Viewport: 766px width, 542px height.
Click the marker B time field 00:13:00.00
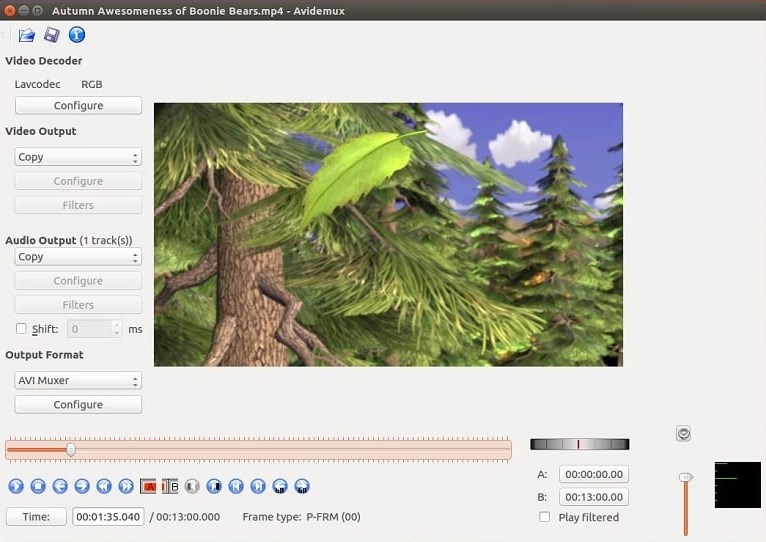pyautogui.click(x=594, y=497)
